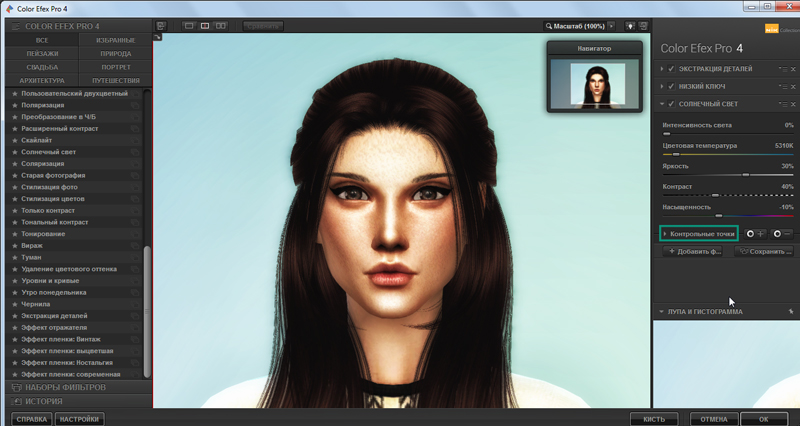Open presets icon for Старая фотография filter

(x=135, y=176)
